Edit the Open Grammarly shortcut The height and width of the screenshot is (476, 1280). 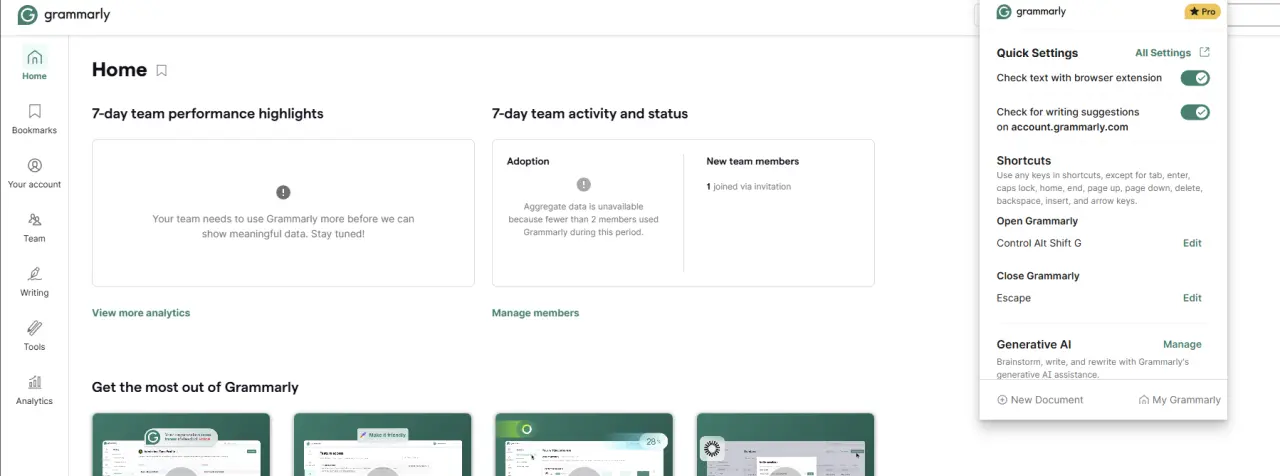pyautogui.click(x=1192, y=243)
